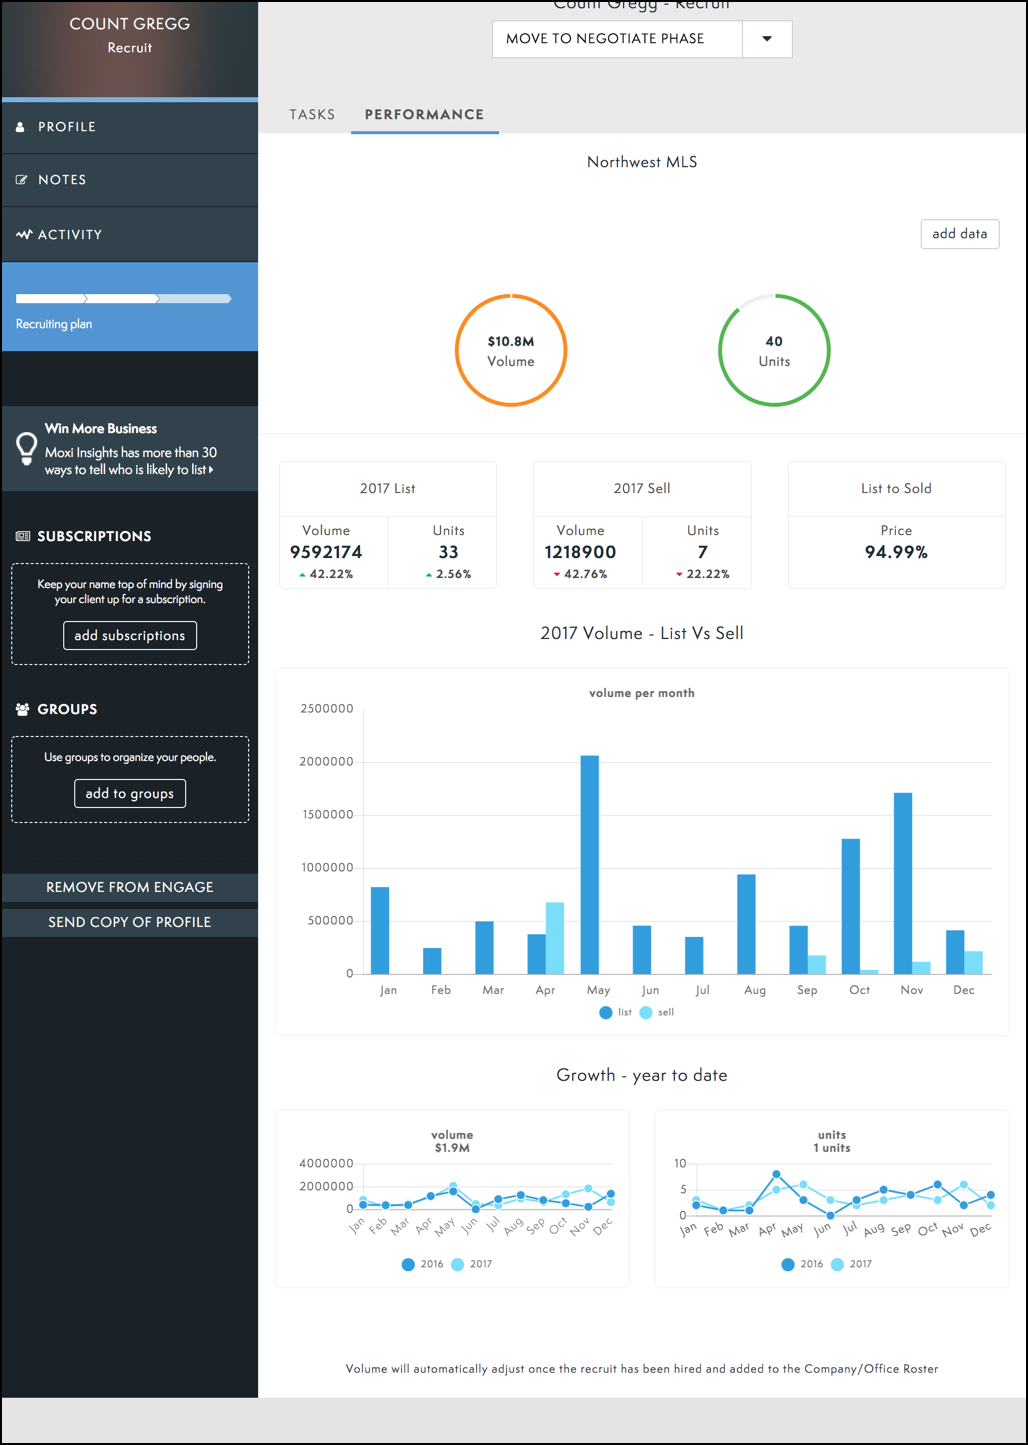1028x1445 pixels.
Task: Click the lightbulb Moxi Insights icon
Action: [x=27, y=448]
